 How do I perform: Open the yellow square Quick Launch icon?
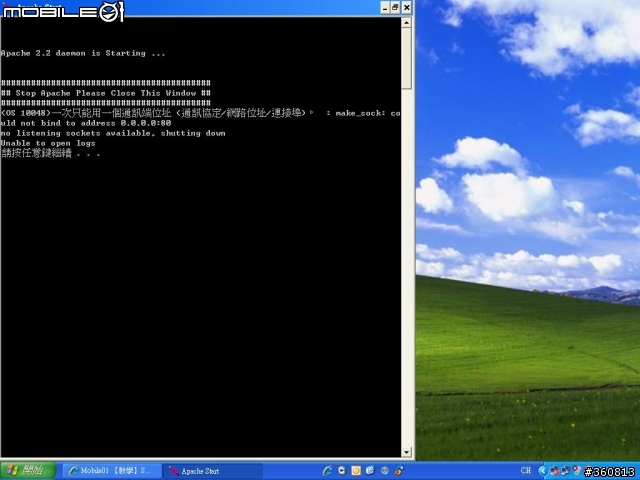(356, 471)
